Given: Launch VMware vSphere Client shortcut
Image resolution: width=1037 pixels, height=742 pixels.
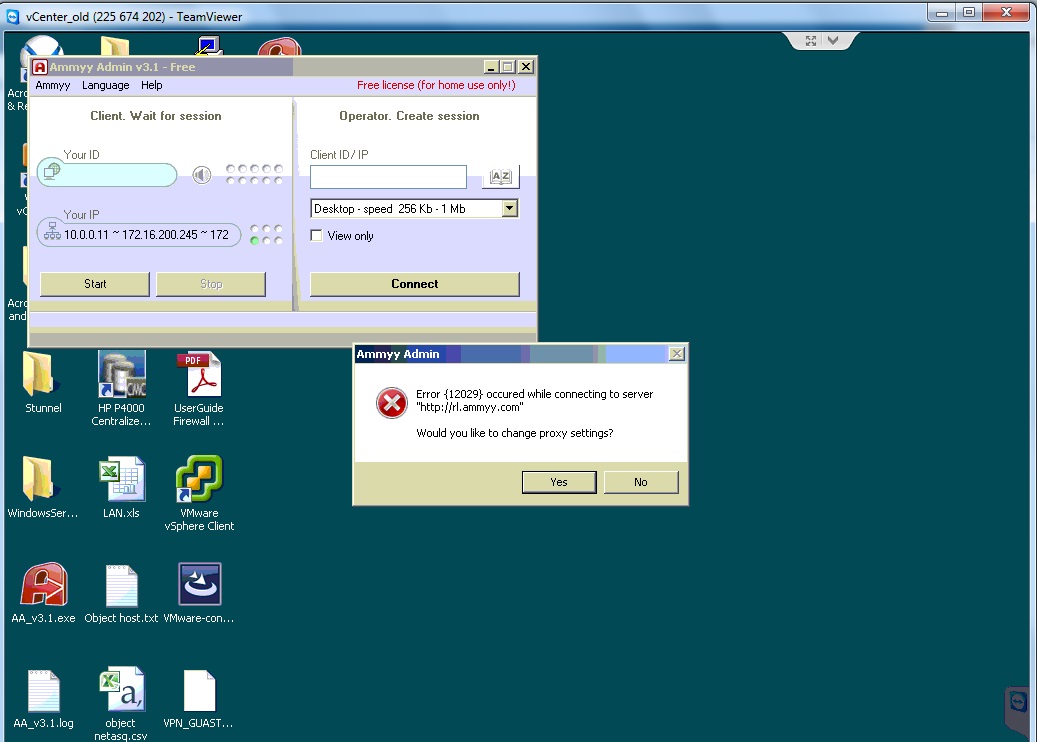Looking at the screenshot, I should point(198,479).
